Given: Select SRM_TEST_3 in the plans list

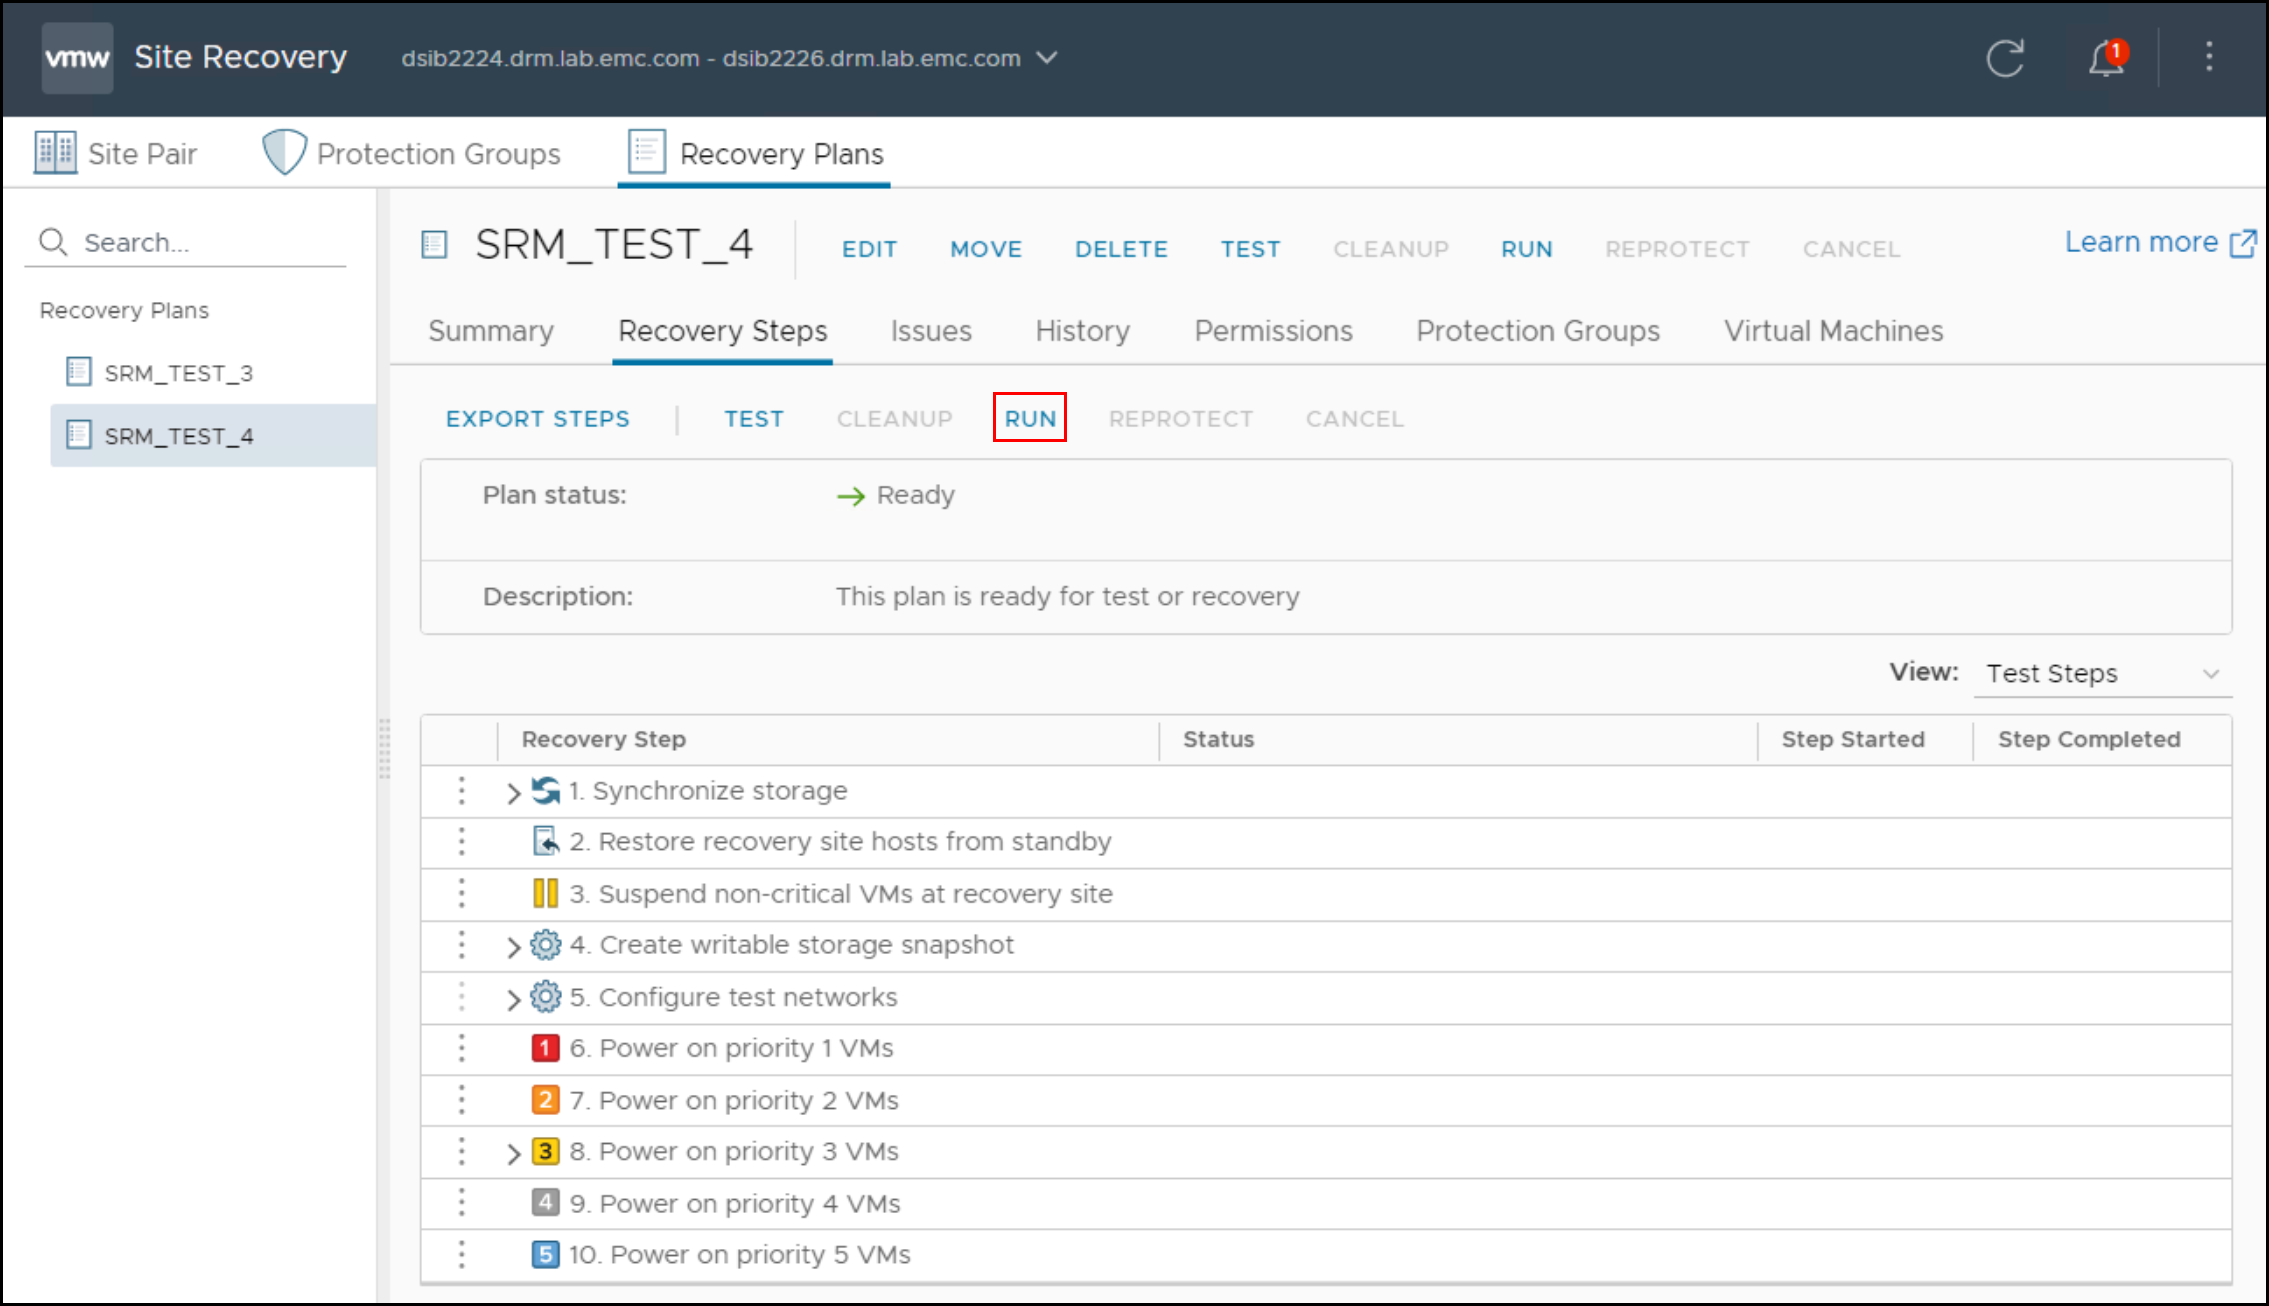Looking at the screenshot, I should point(213,372).
